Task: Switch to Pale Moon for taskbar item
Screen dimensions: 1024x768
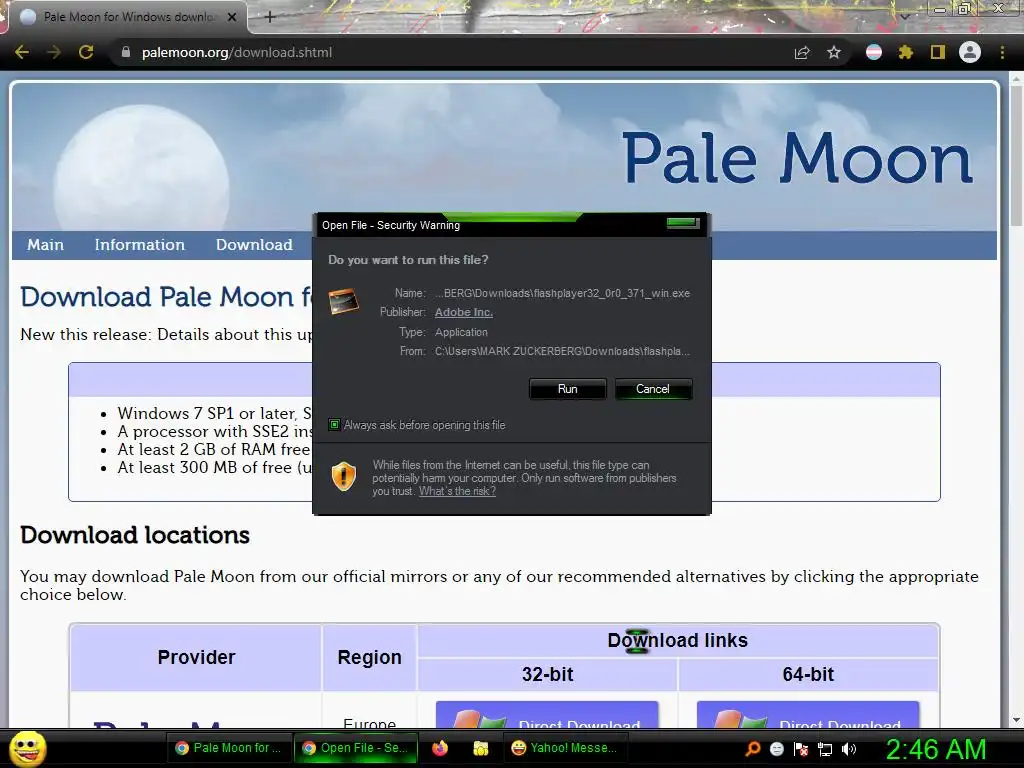Action: 228,748
